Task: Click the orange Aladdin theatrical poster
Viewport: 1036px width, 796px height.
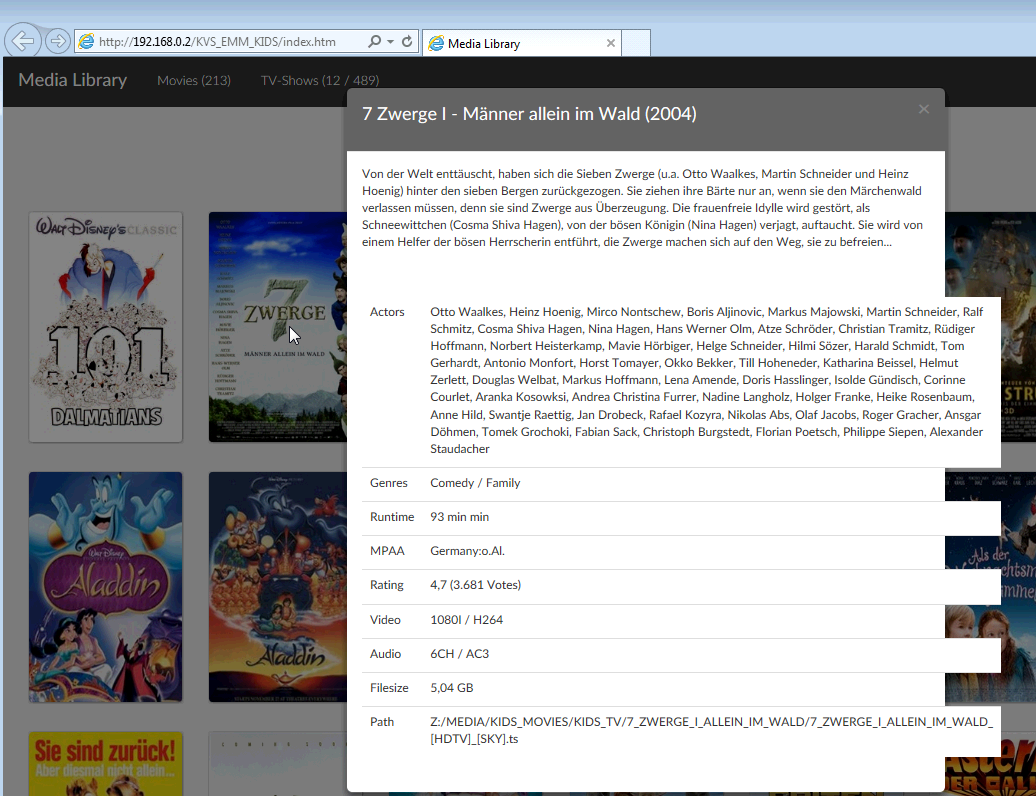Action: pyautogui.click(x=278, y=587)
